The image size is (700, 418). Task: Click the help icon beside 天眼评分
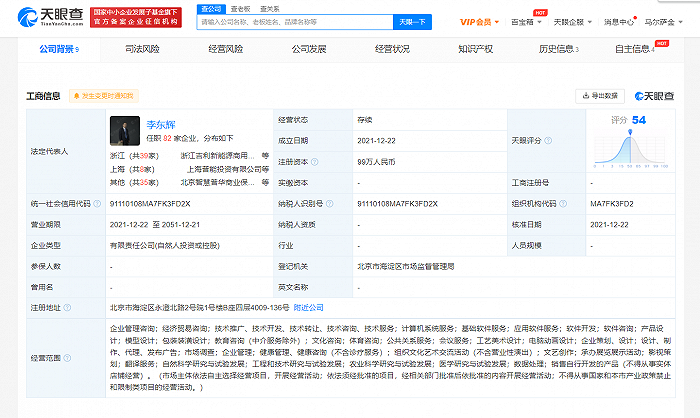tap(548, 141)
